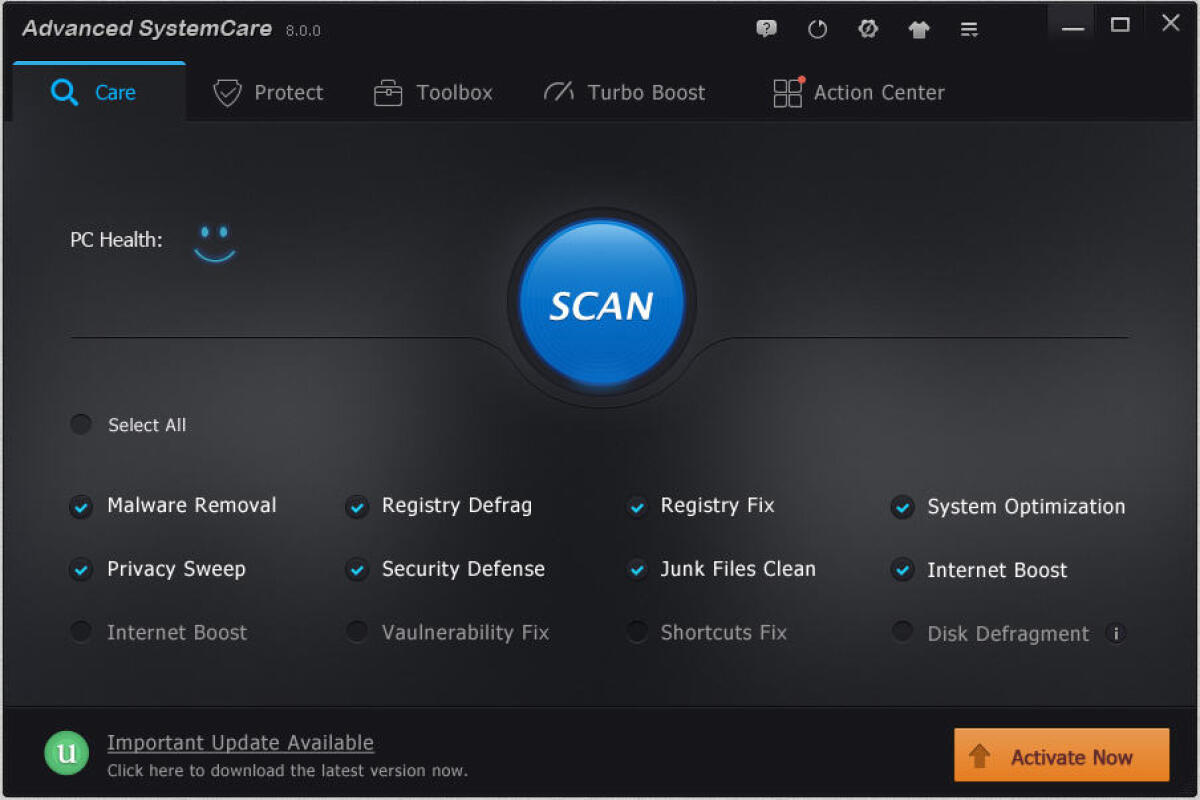Screen dimensions: 1200x800
Task: Open the Turbo Boost tab
Action: tap(624, 92)
